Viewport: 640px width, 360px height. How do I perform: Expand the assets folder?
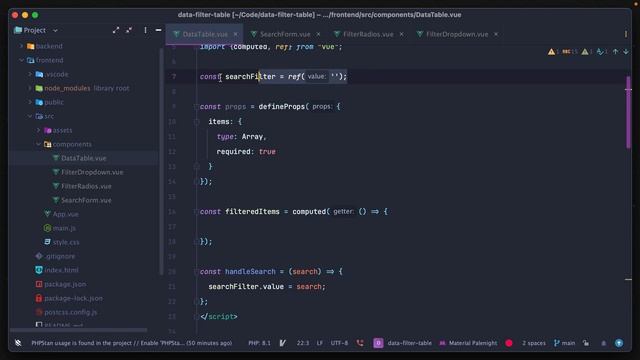(x=38, y=130)
